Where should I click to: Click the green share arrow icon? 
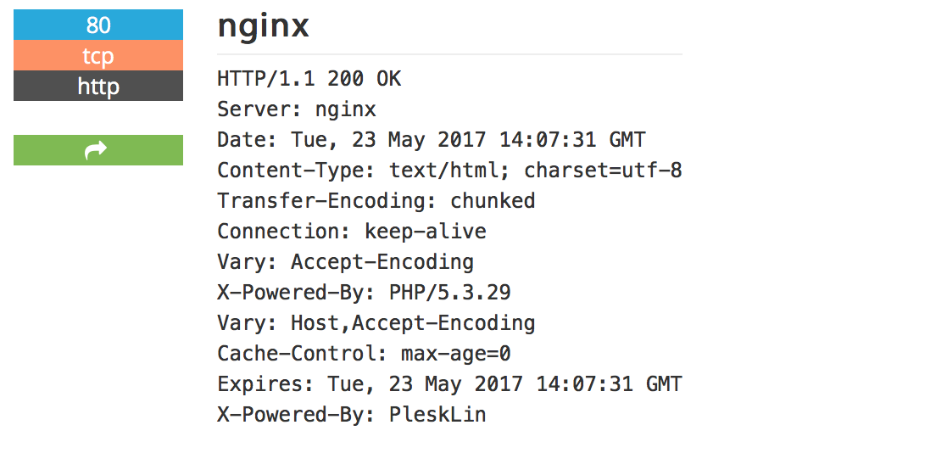pyautogui.click(x=97, y=150)
